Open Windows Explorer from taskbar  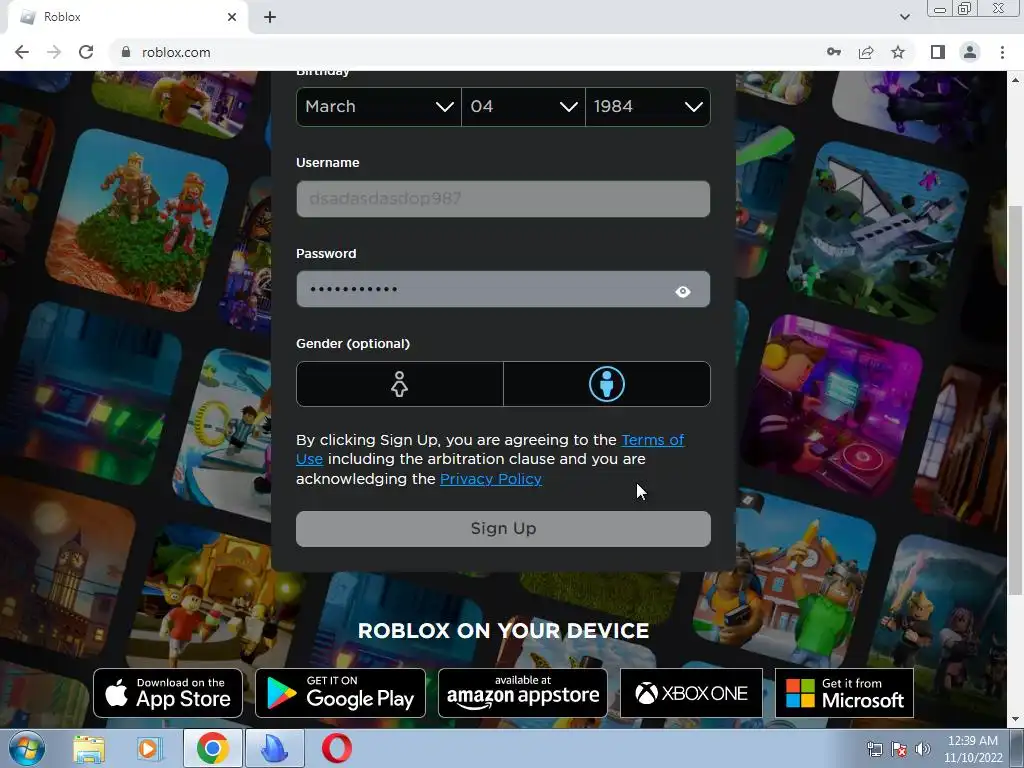(x=89, y=748)
